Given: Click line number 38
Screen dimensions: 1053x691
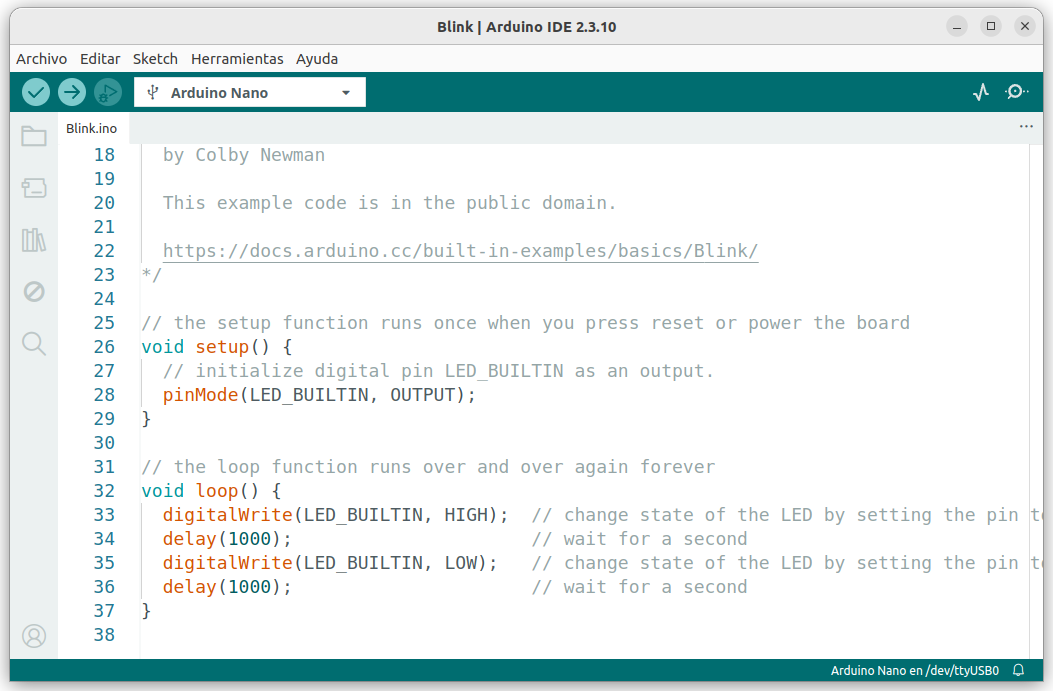Looking at the screenshot, I should [x=104, y=635].
